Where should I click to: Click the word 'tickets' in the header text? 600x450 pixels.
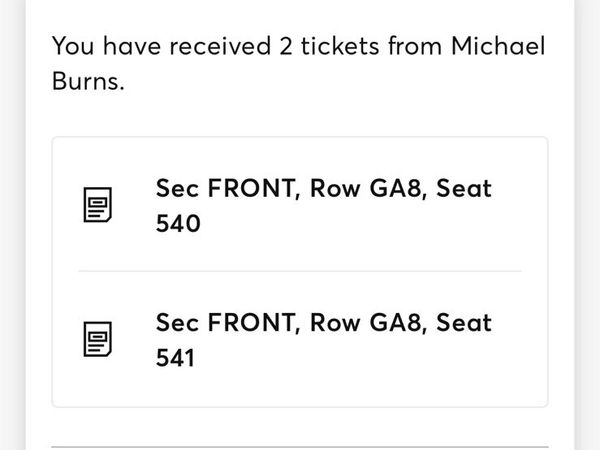tap(340, 46)
